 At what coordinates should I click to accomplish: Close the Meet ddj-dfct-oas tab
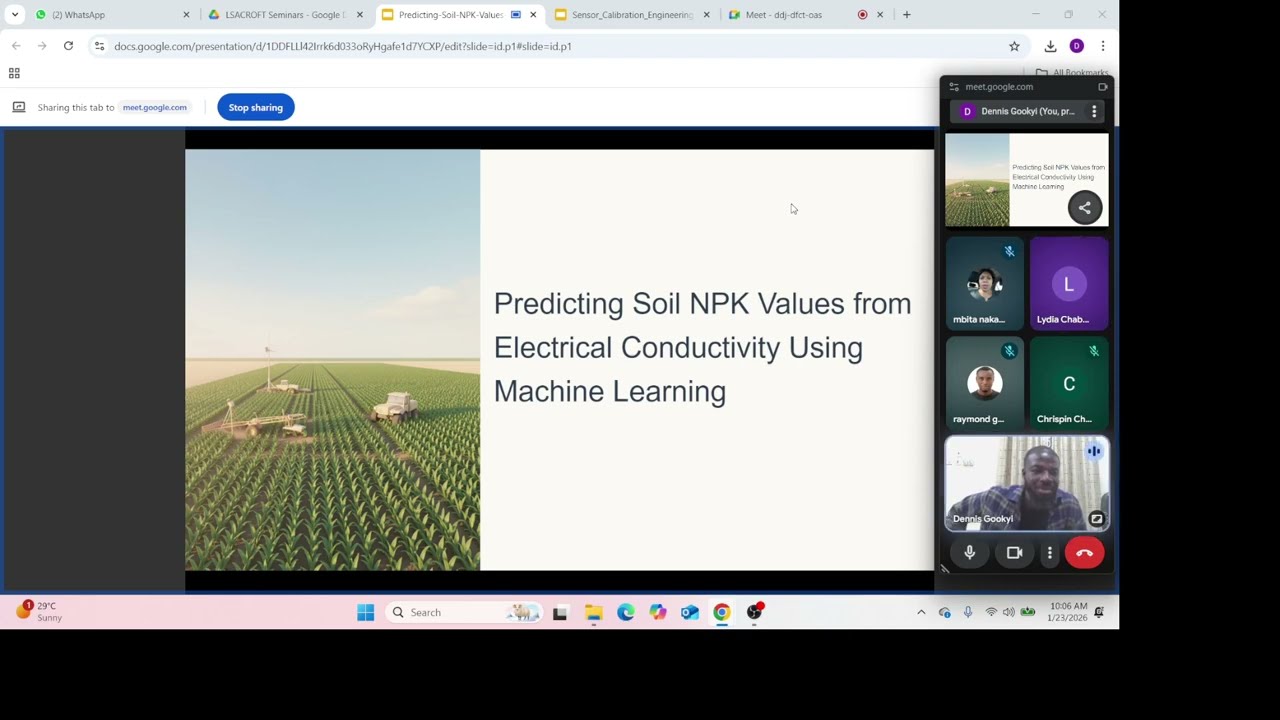click(x=880, y=15)
